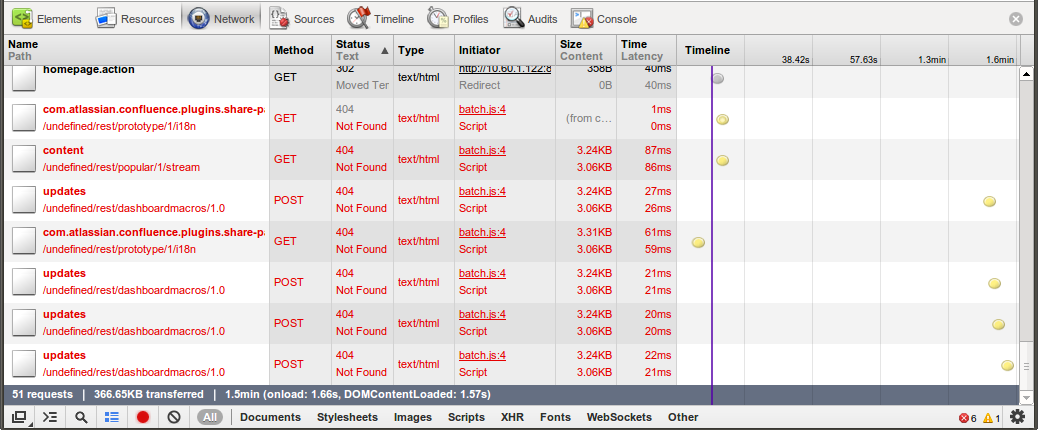Select the homepage.action request row
This screenshot has height=430, width=1038.
(x=510, y=81)
